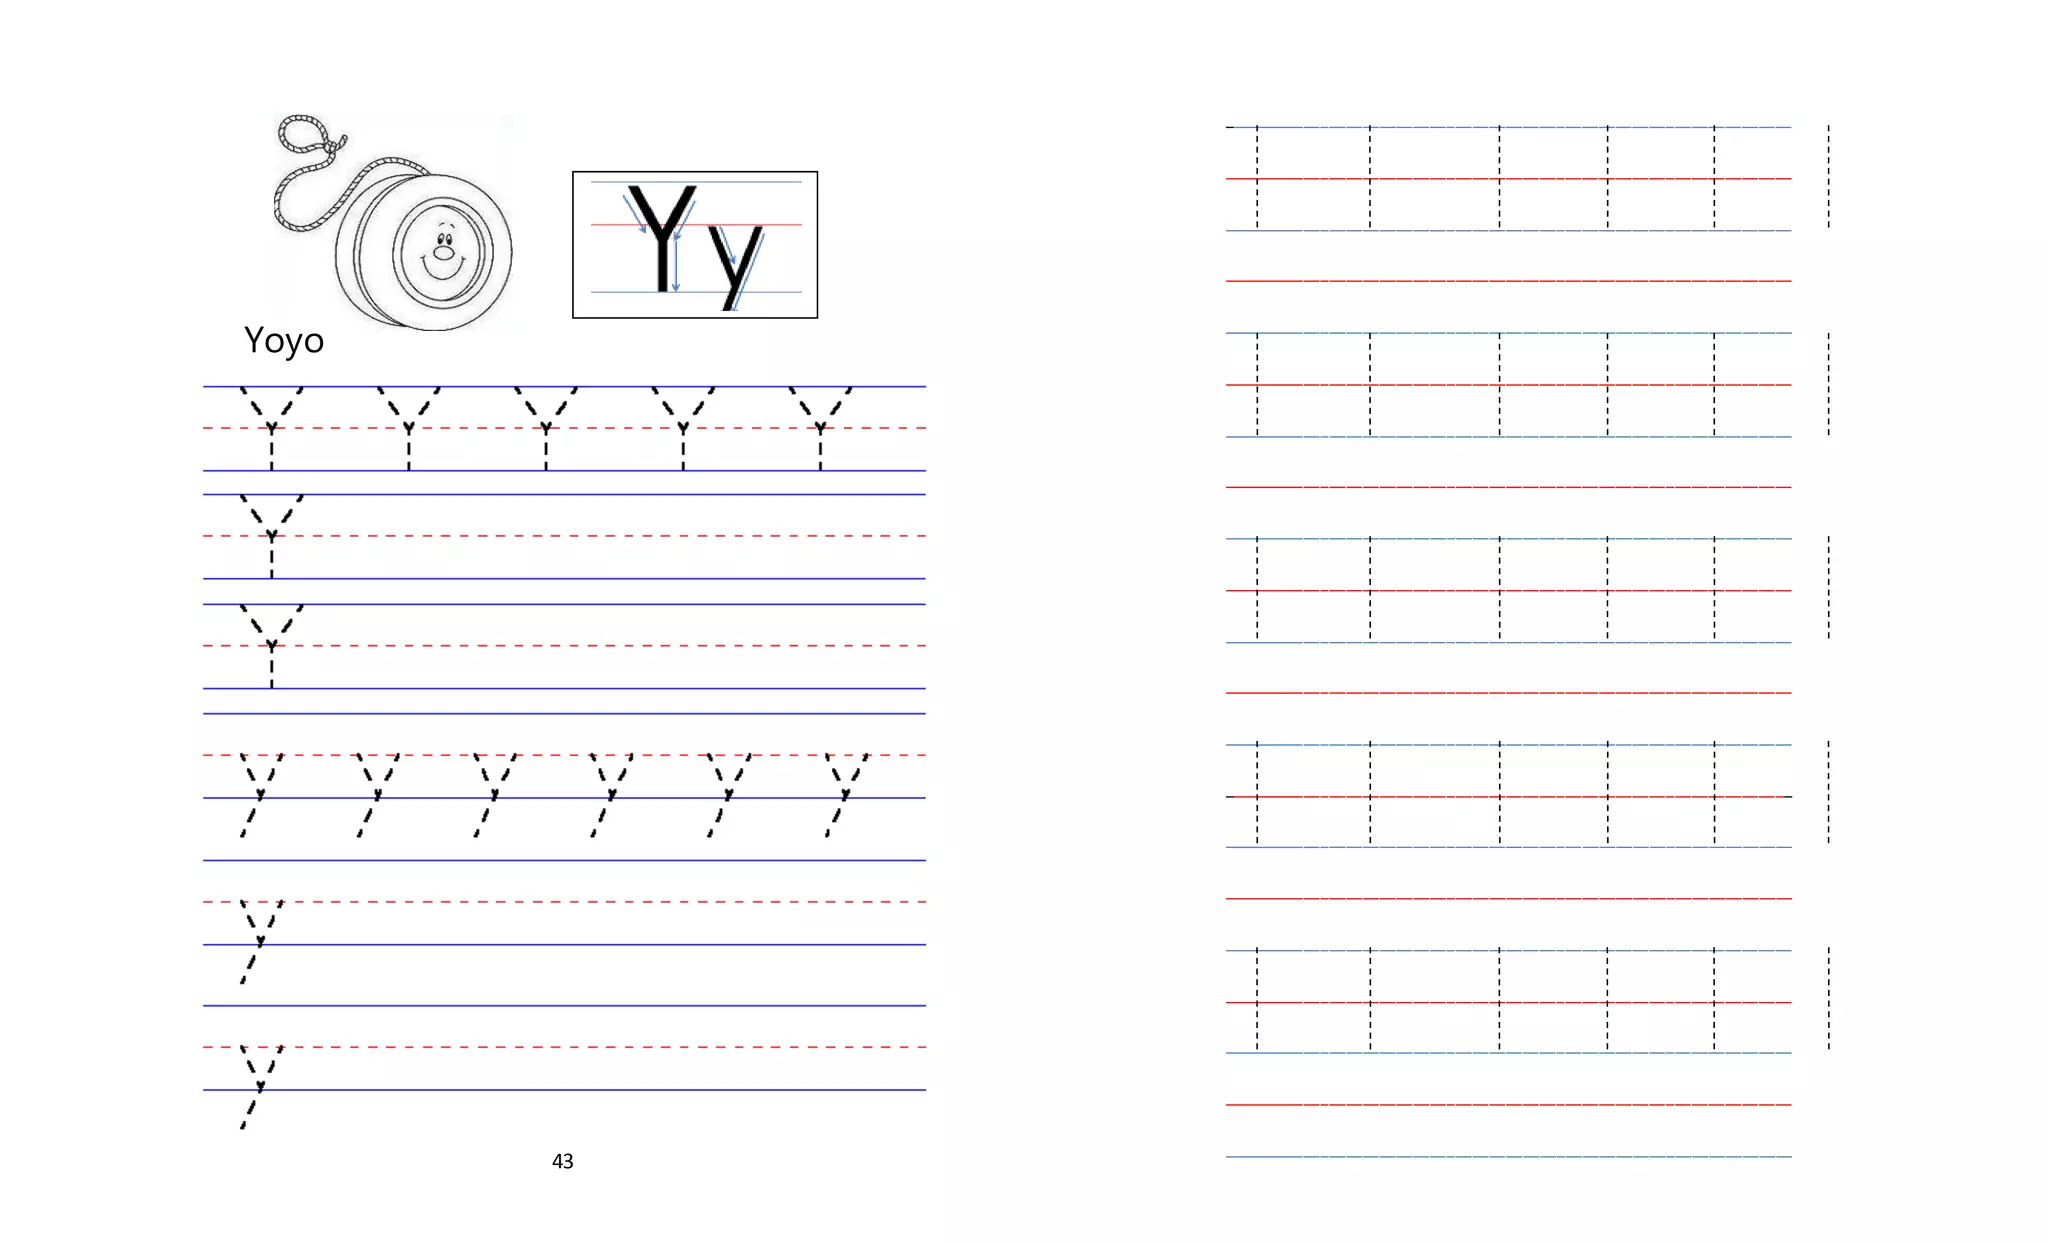Click the Yy stroke guide box

(695, 245)
